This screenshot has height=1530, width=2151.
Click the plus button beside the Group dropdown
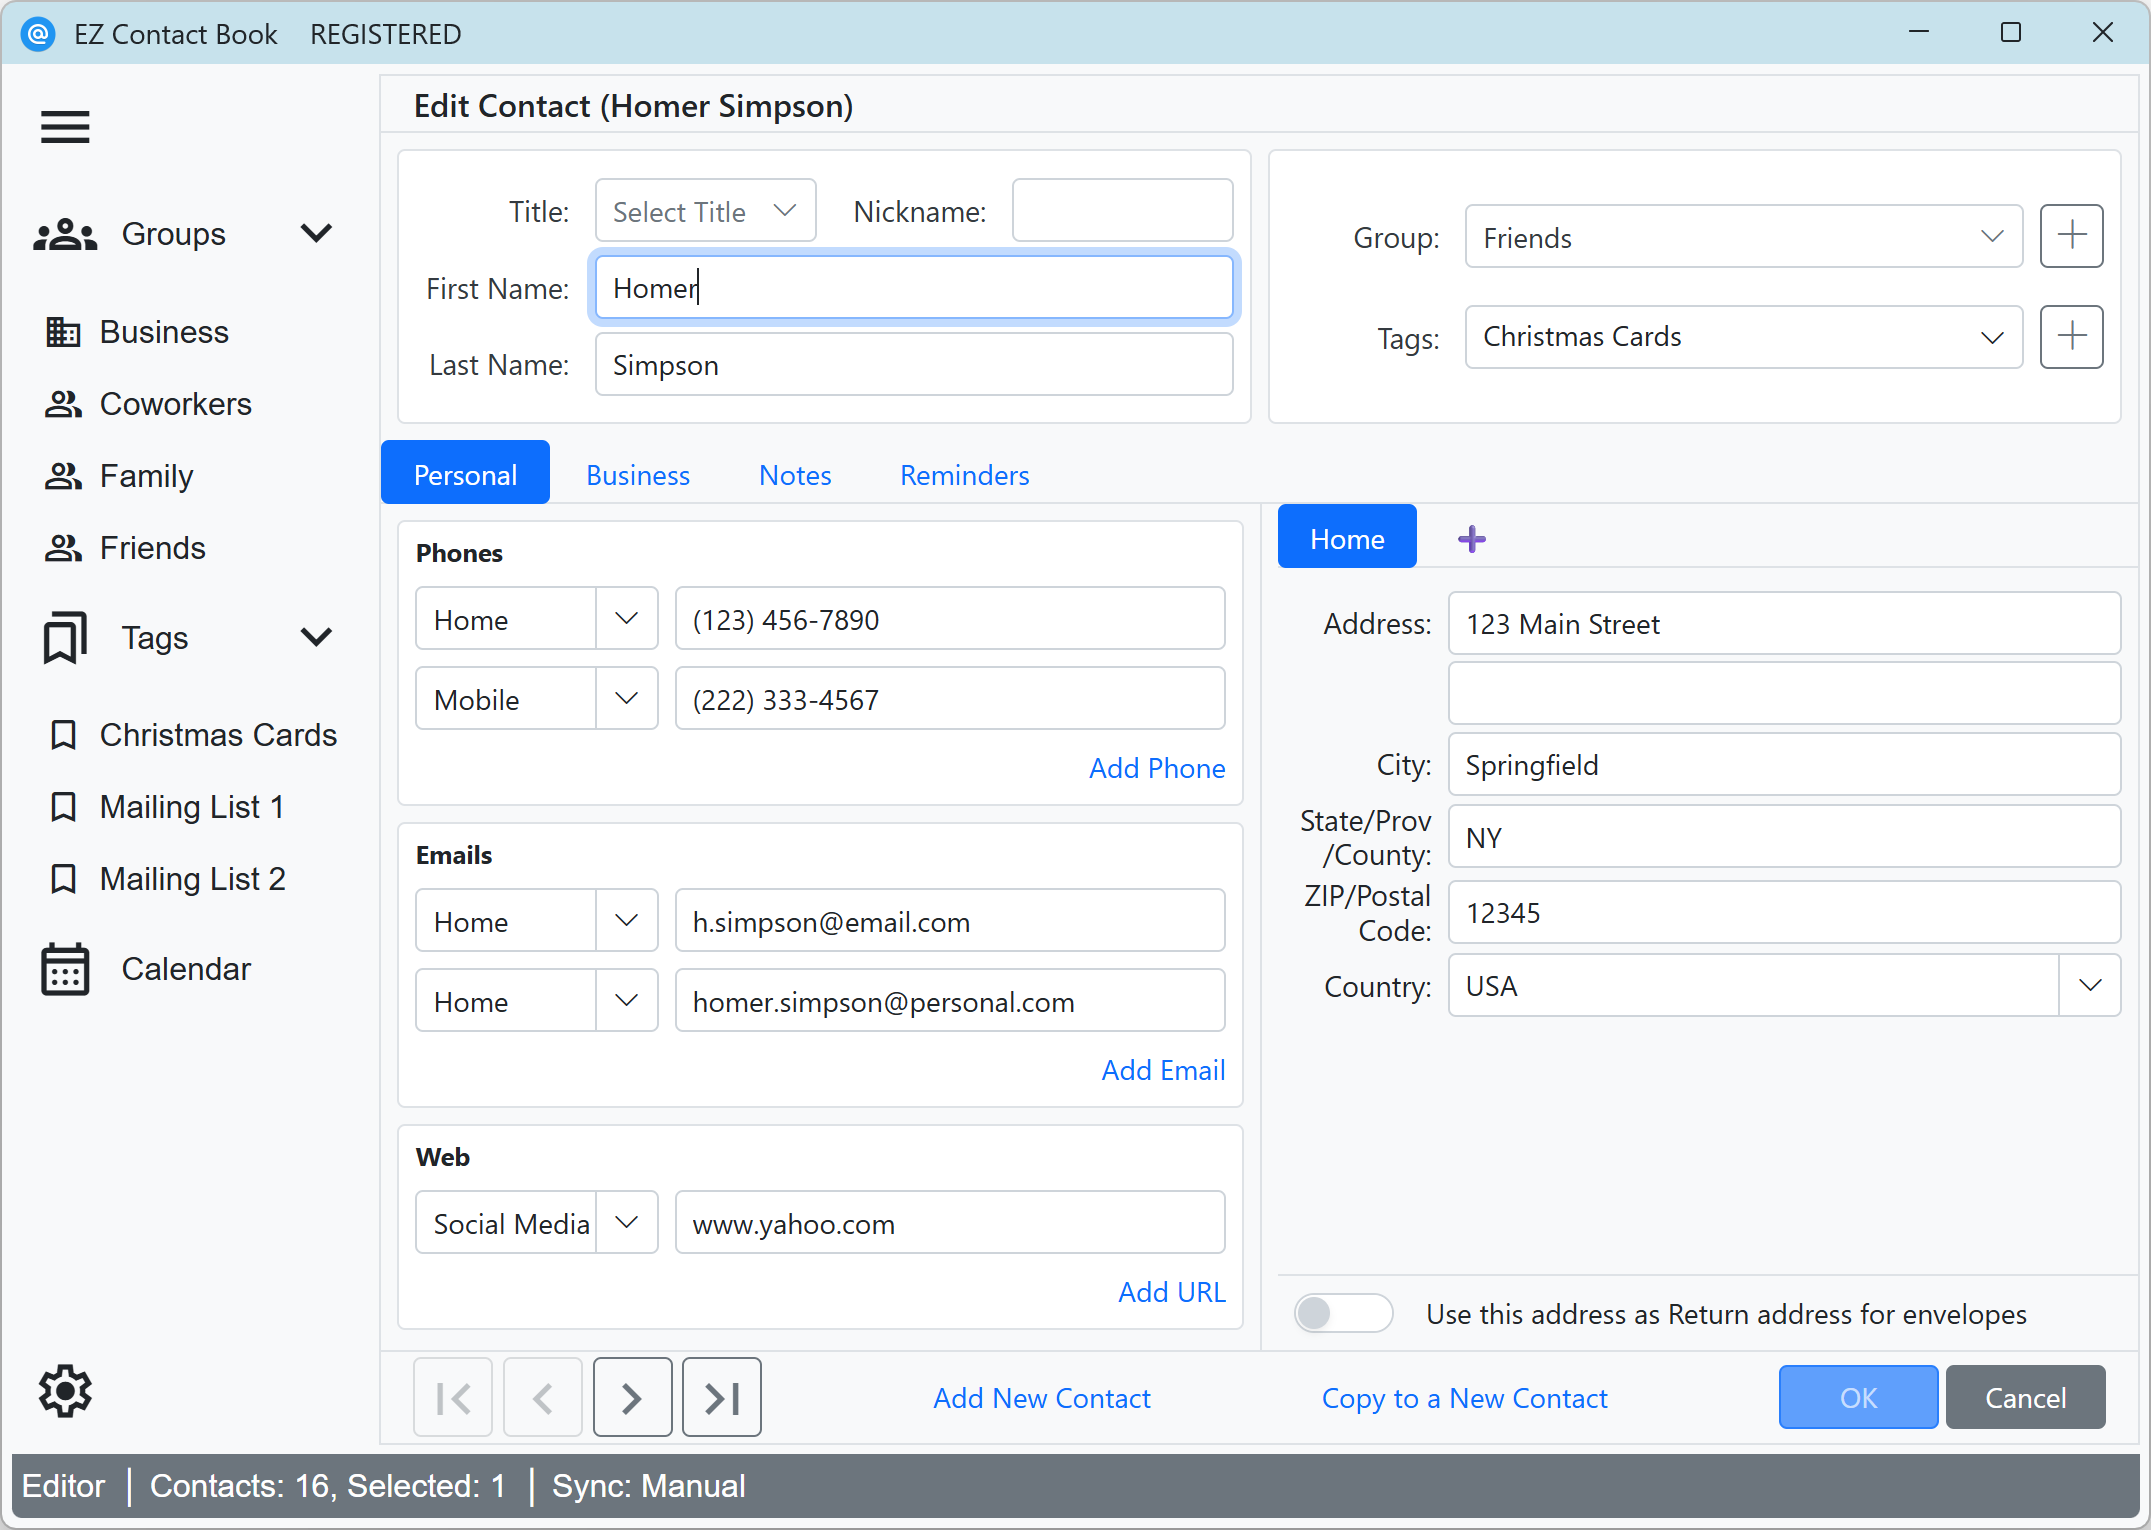(x=2071, y=237)
